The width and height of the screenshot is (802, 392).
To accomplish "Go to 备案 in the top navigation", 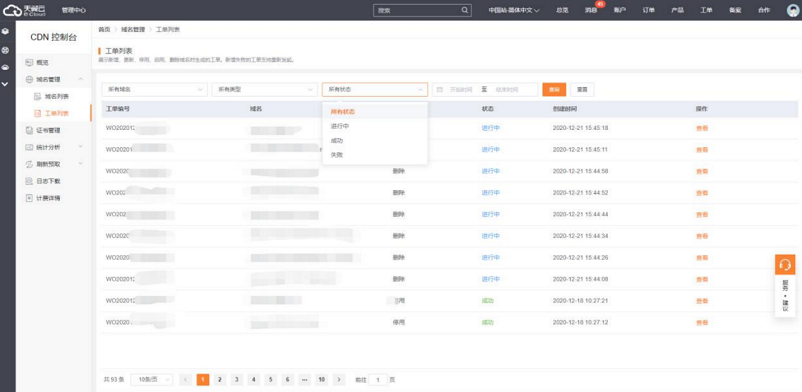I will (x=735, y=10).
